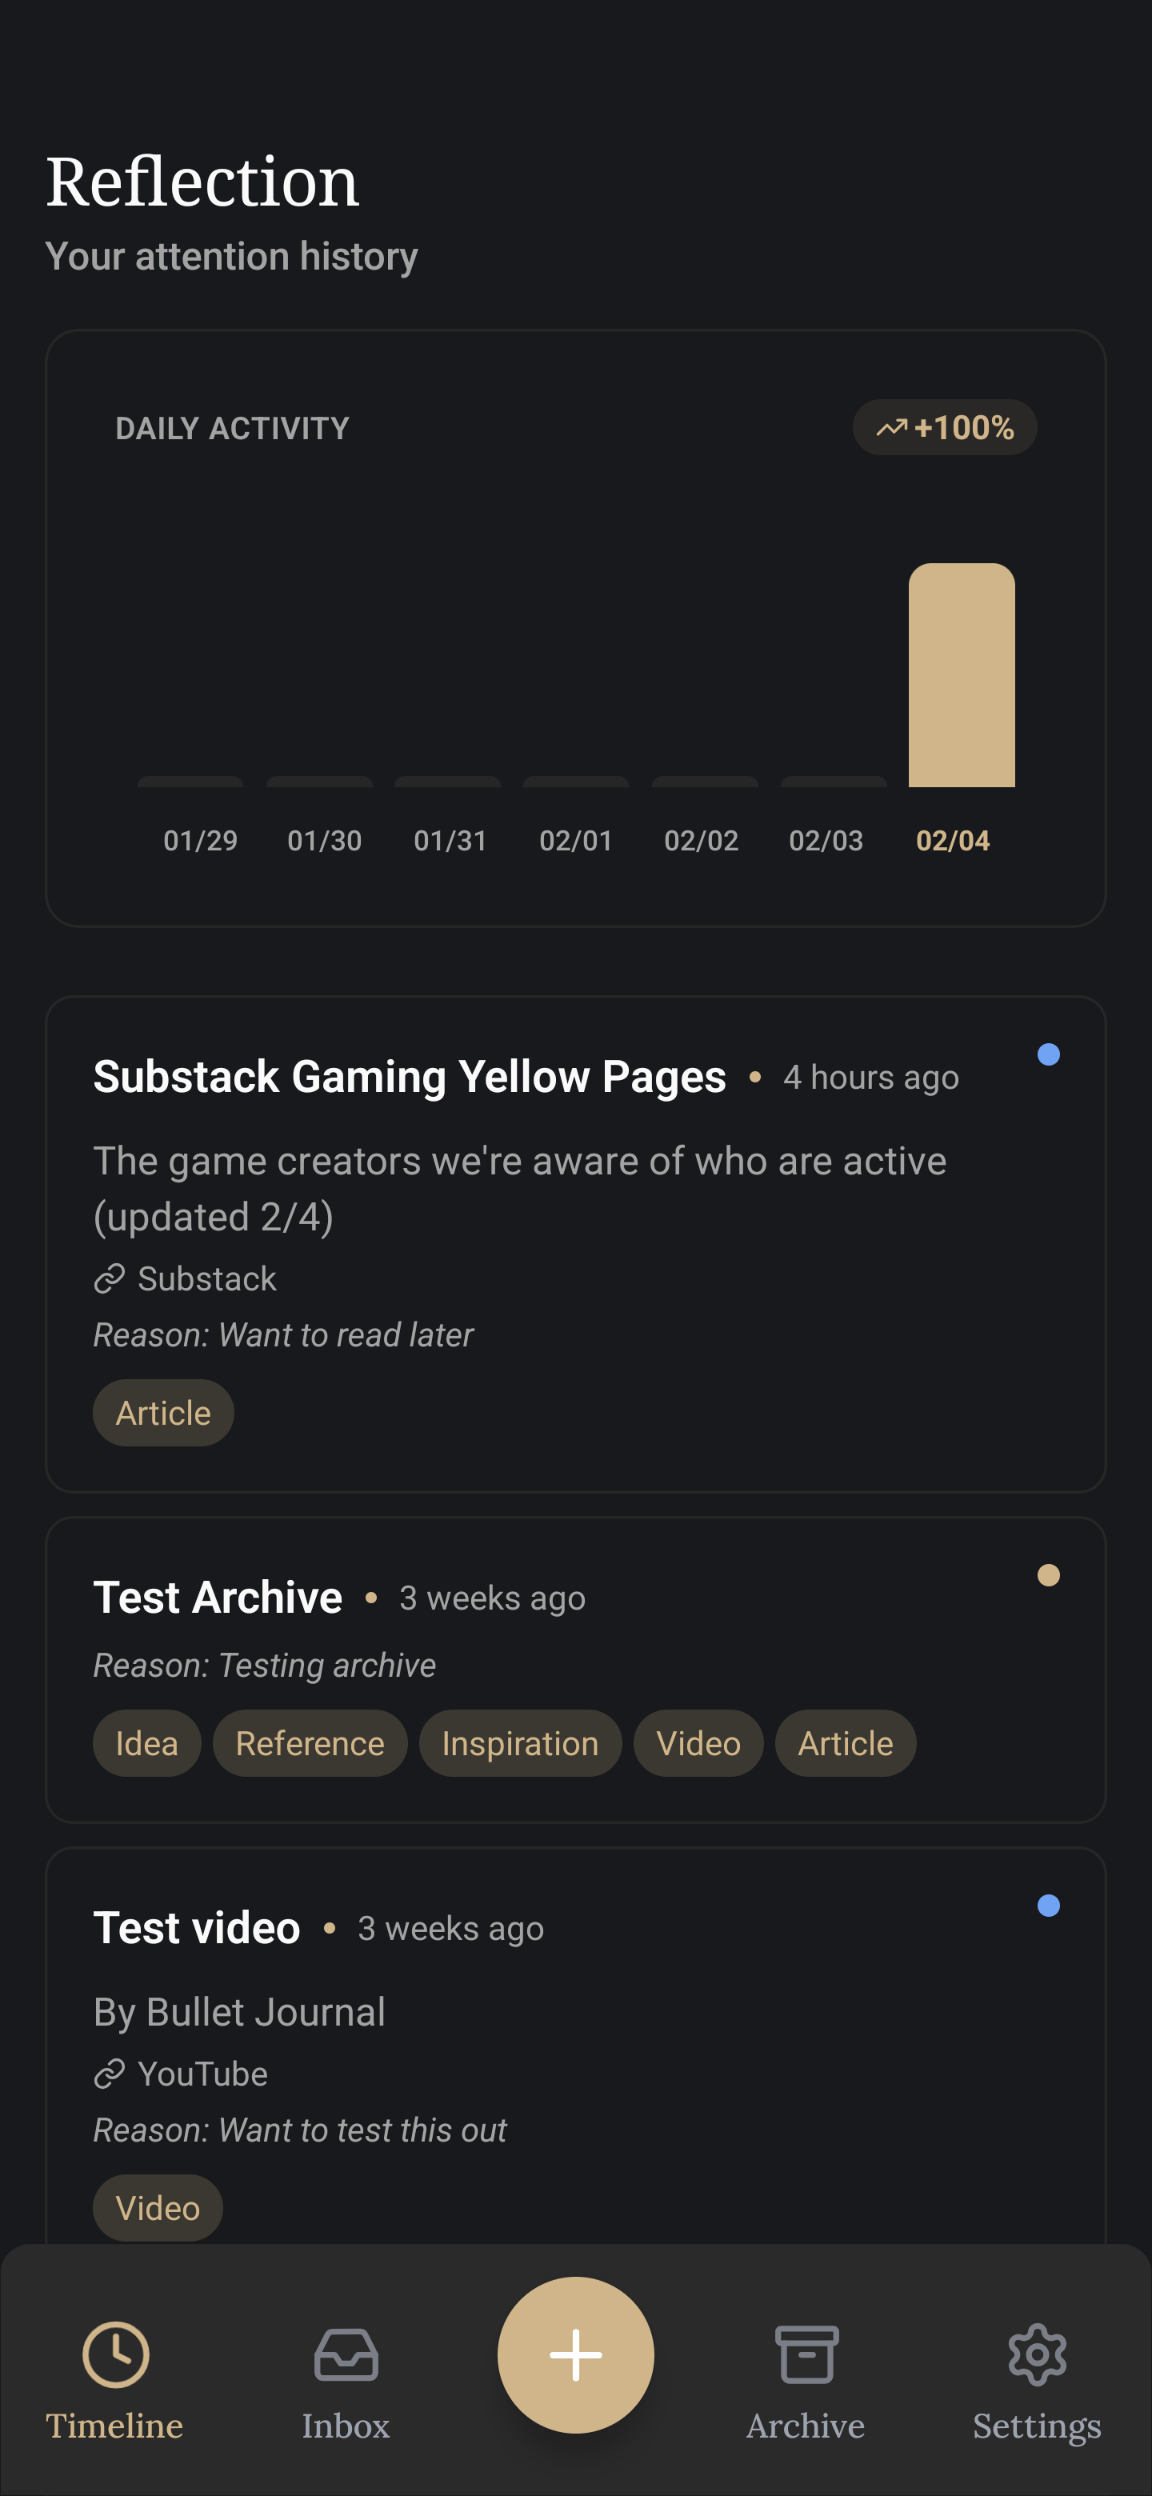Click the Inspiration tag chip
The image size is (1152, 2496).
520,1744
